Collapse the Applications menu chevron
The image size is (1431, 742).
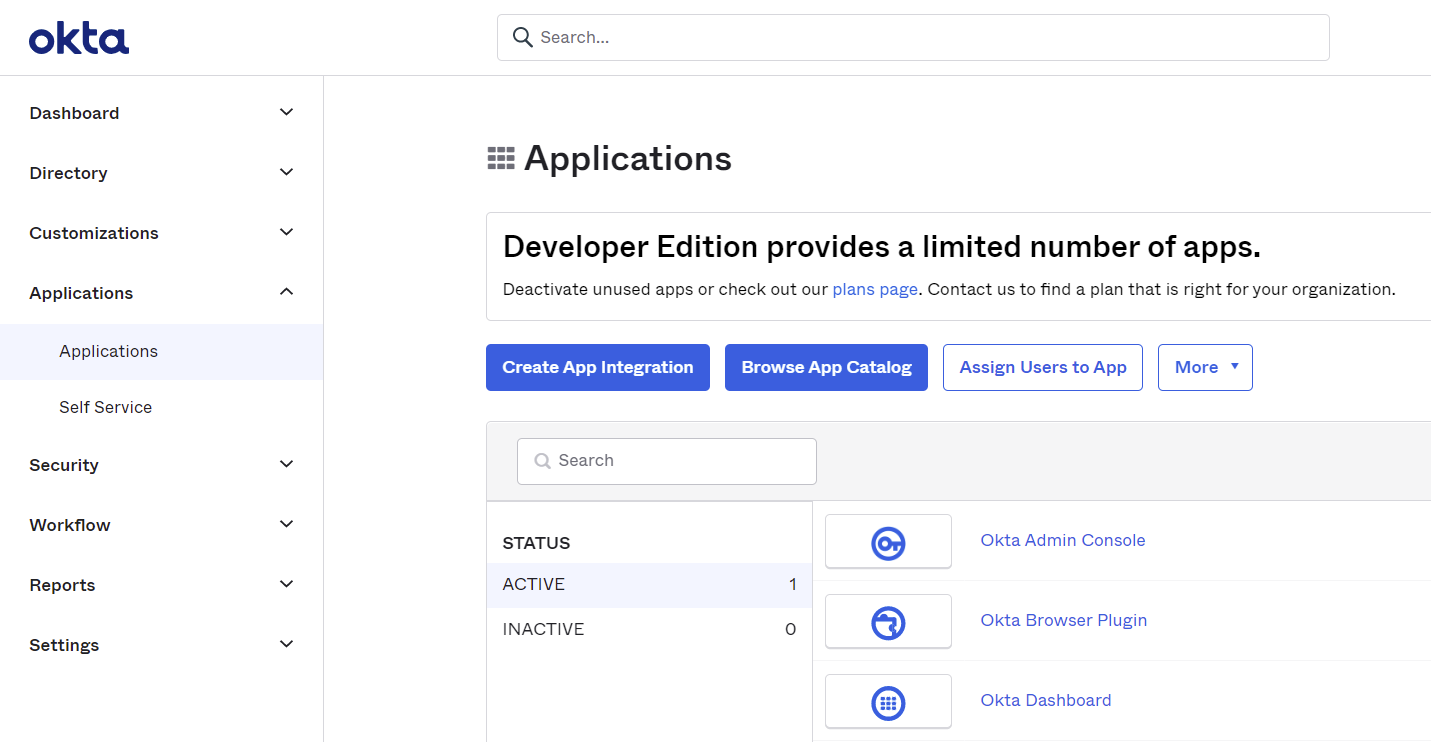pyautogui.click(x=287, y=292)
